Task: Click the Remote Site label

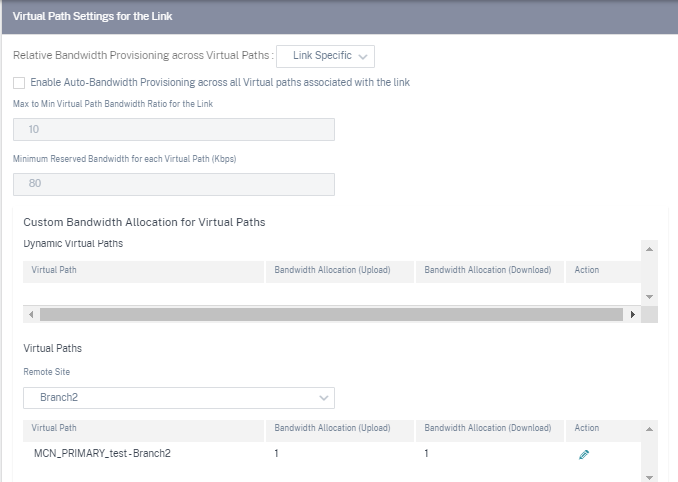Action: pos(47,372)
